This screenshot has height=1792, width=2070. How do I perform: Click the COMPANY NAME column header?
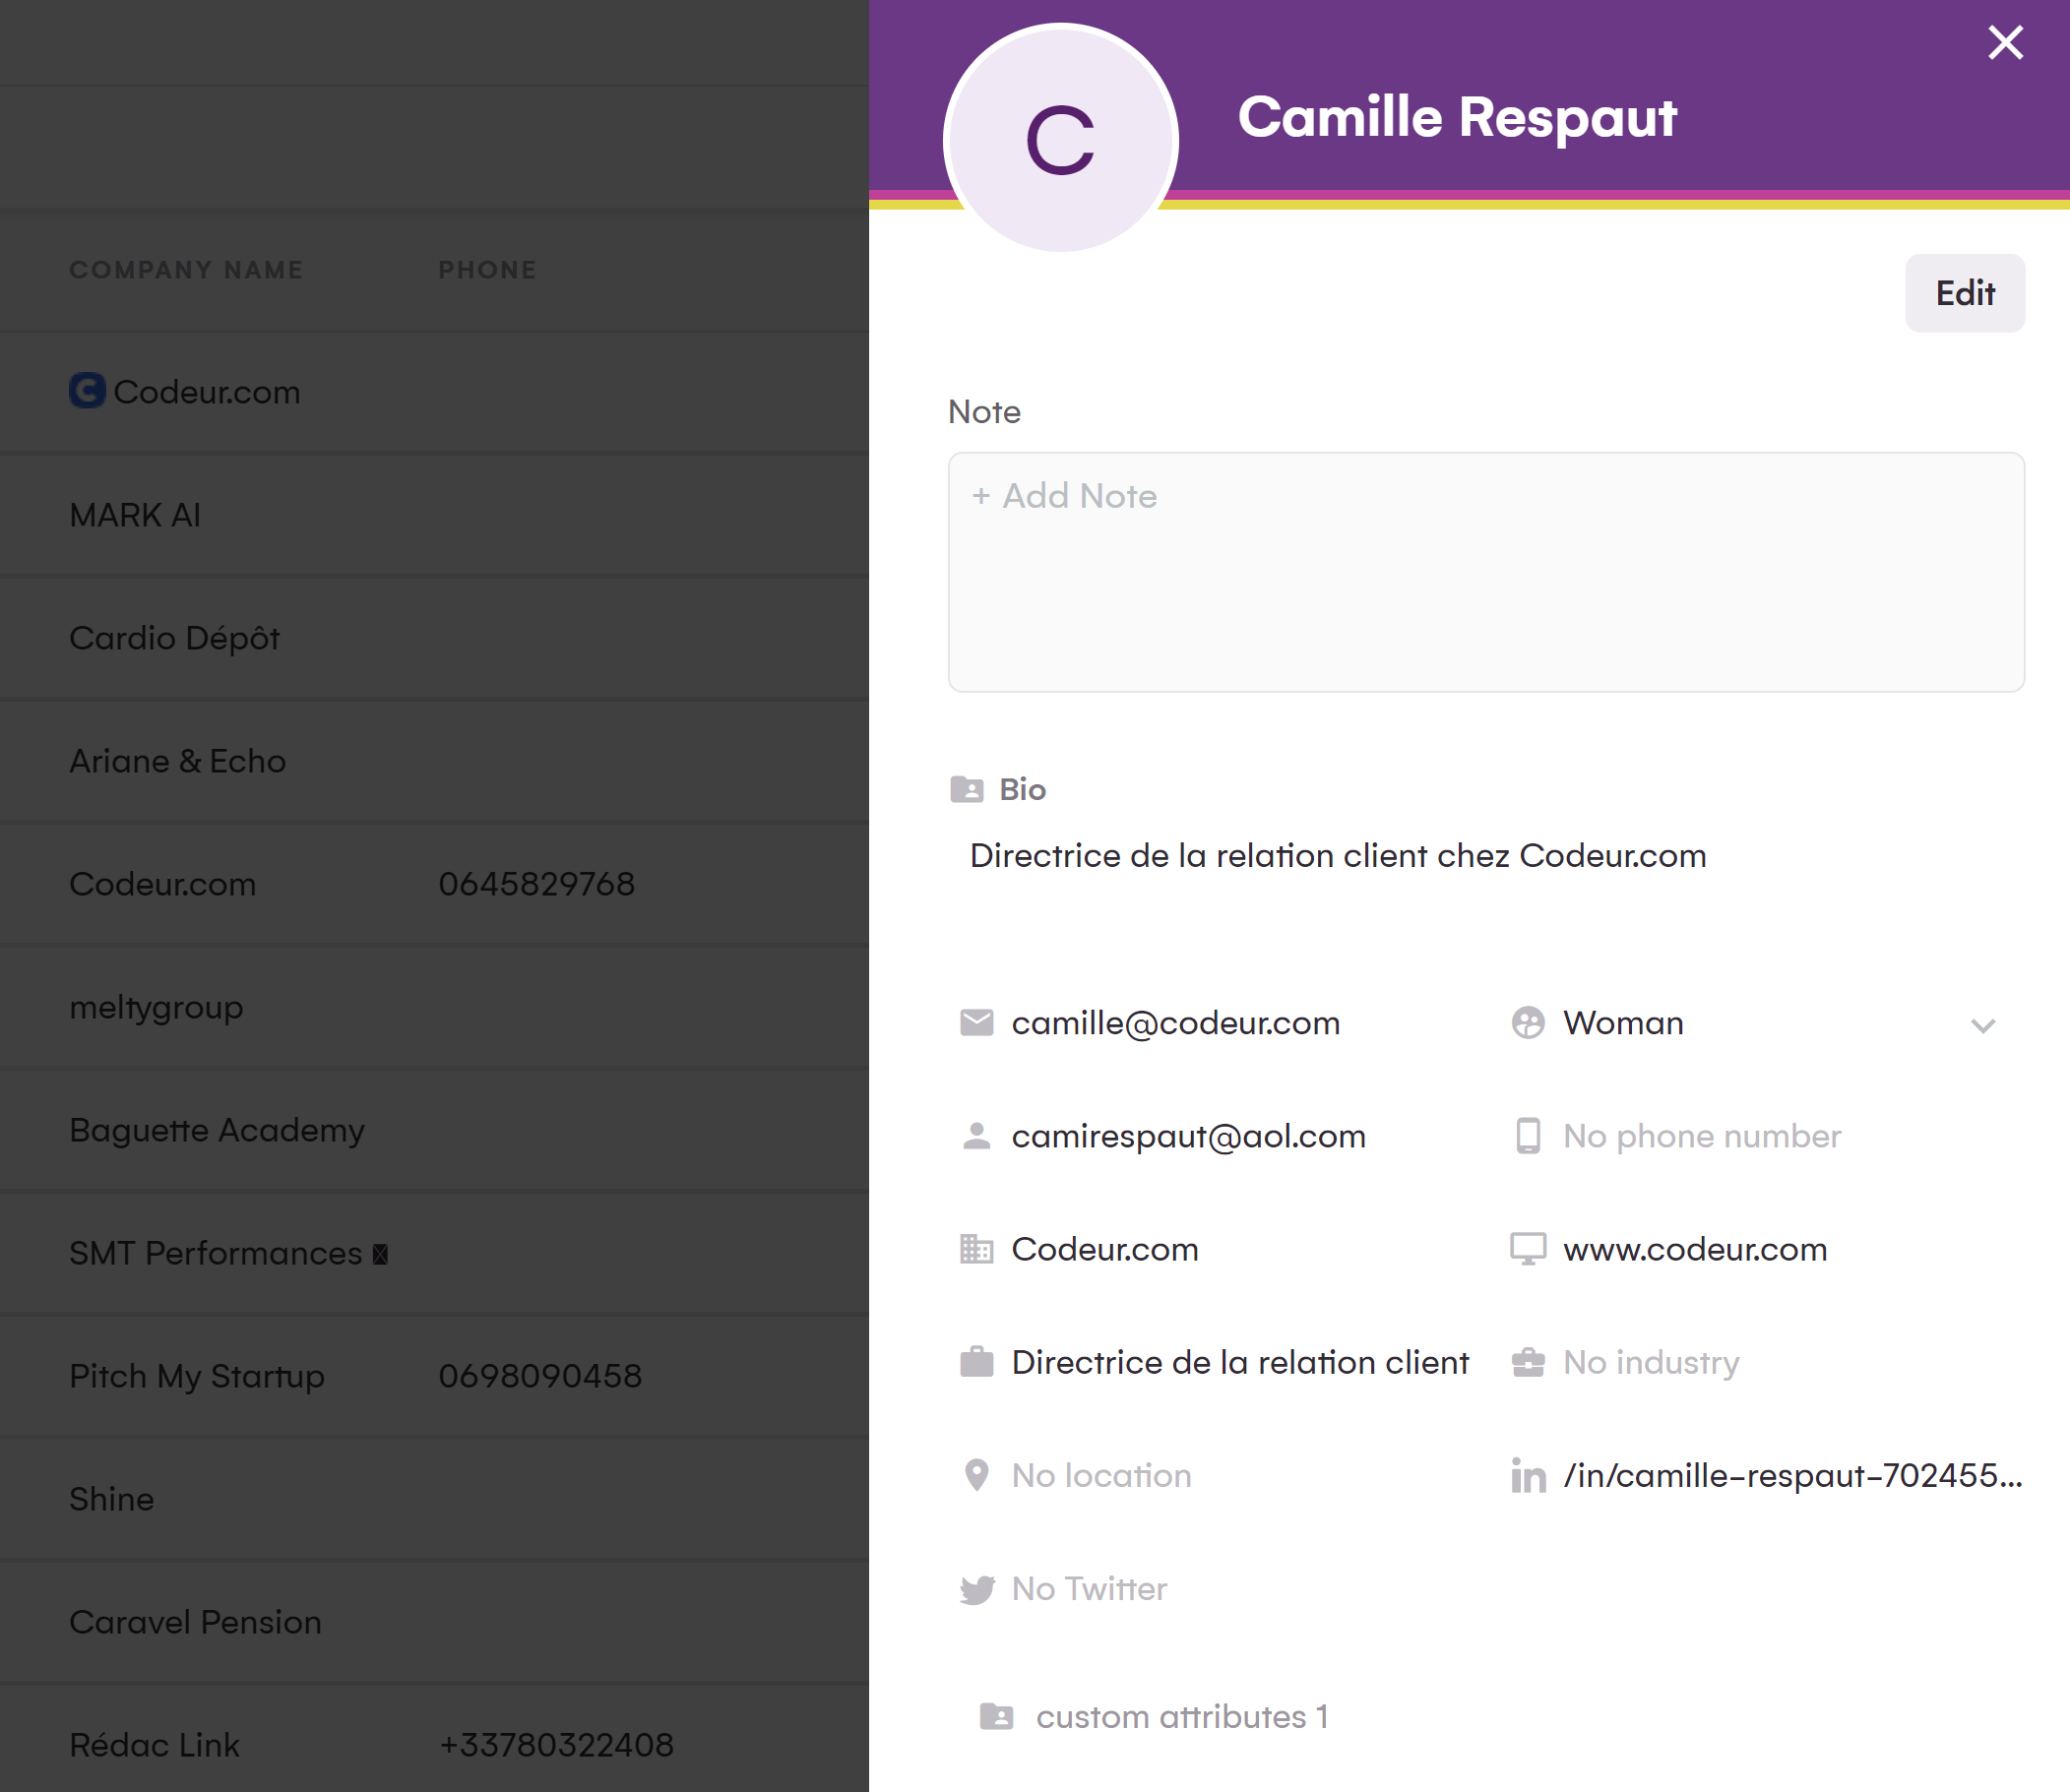pos(186,269)
